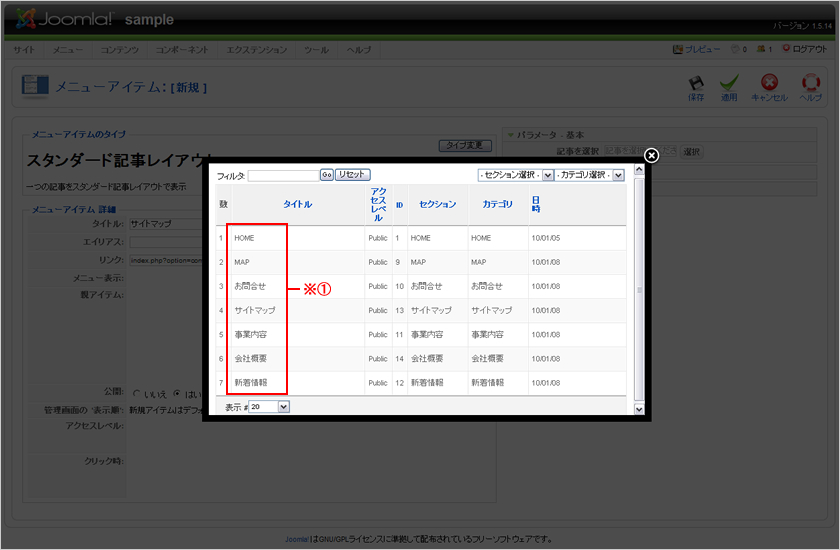The height and width of the screenshot is (550, 840).
Task: Open the セクション選択 dropdown
Action: tap(516, 175)
